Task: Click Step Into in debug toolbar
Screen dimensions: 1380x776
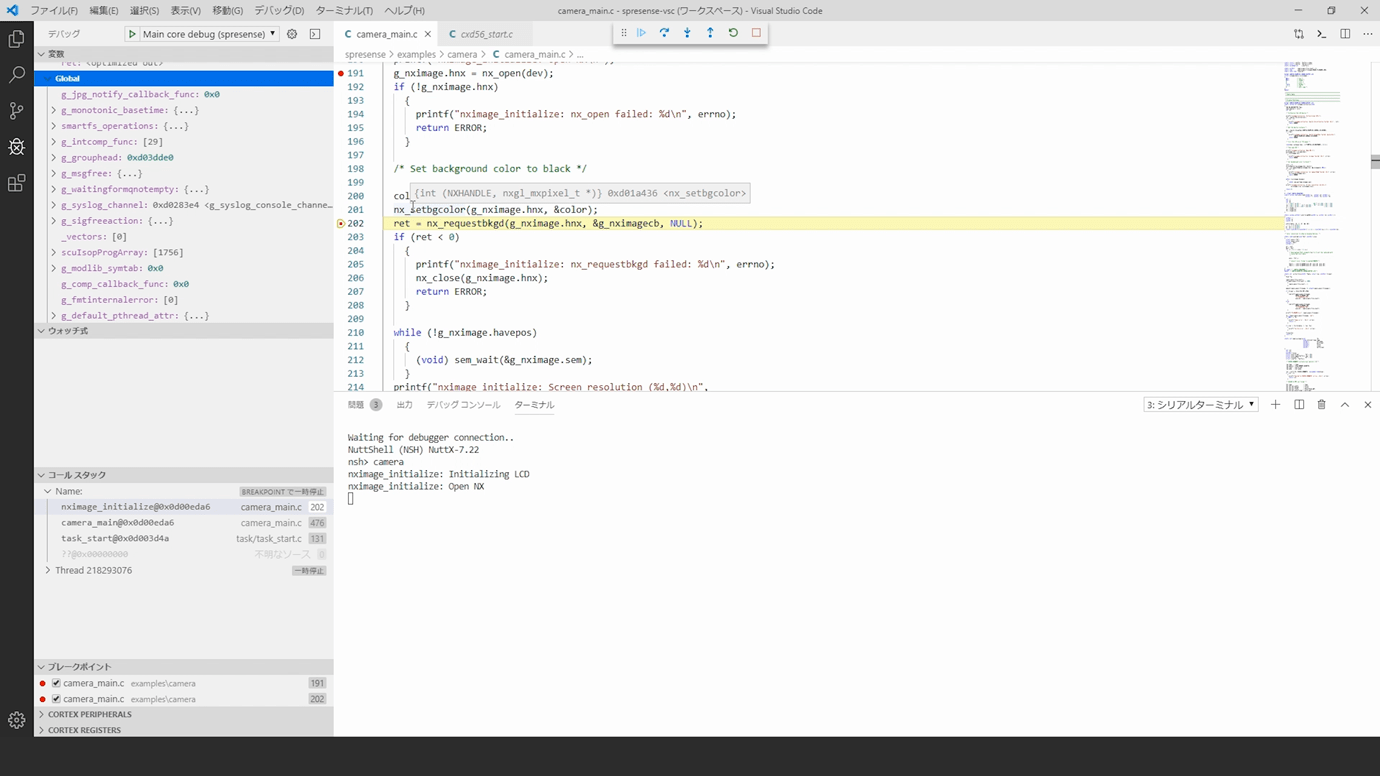Action: click(x=687, y=33)
